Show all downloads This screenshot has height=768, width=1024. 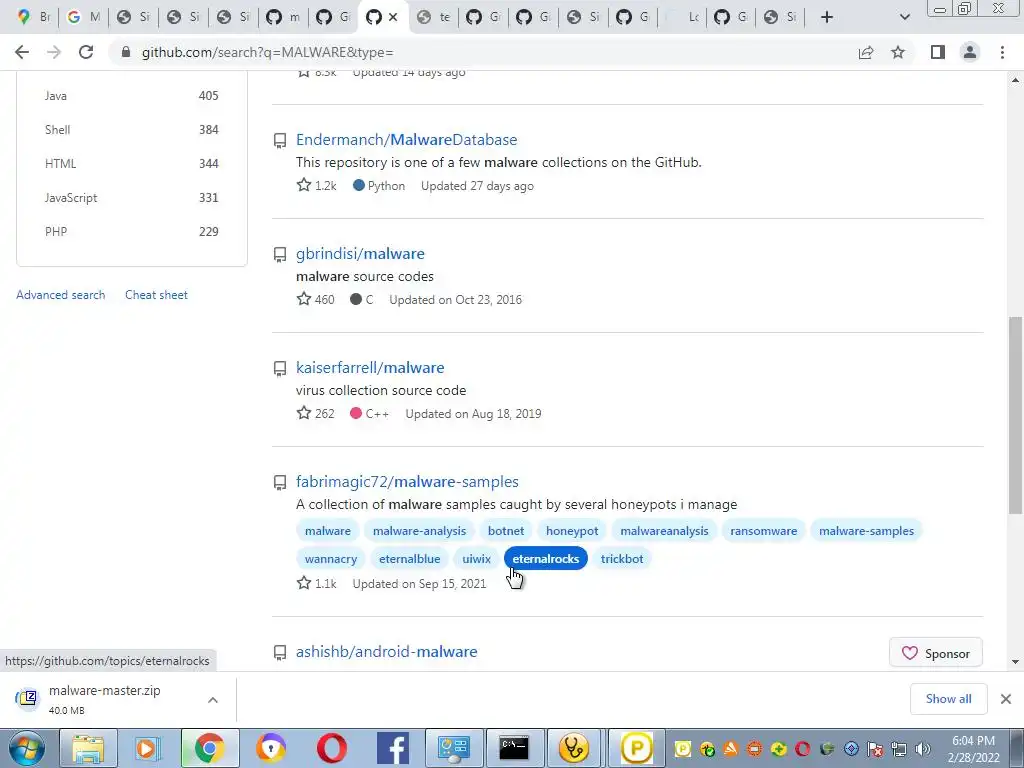coord(948,699)
